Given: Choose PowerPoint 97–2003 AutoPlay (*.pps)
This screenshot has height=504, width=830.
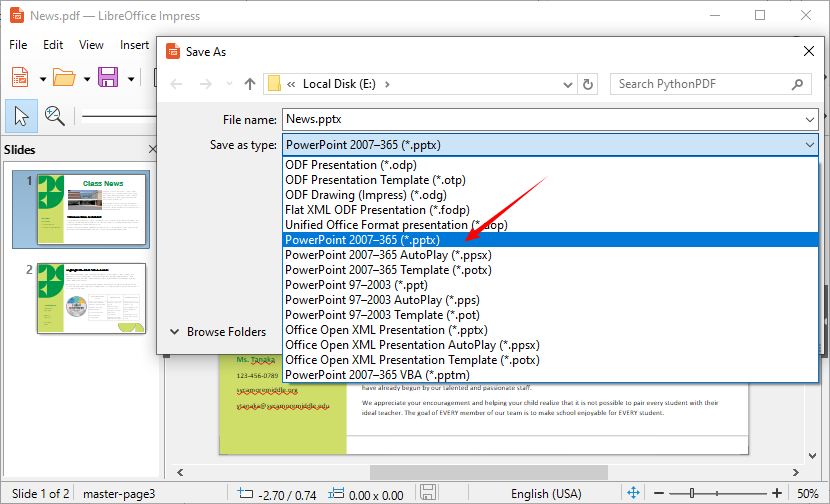Looking at the screenshot, I should 551,300.
